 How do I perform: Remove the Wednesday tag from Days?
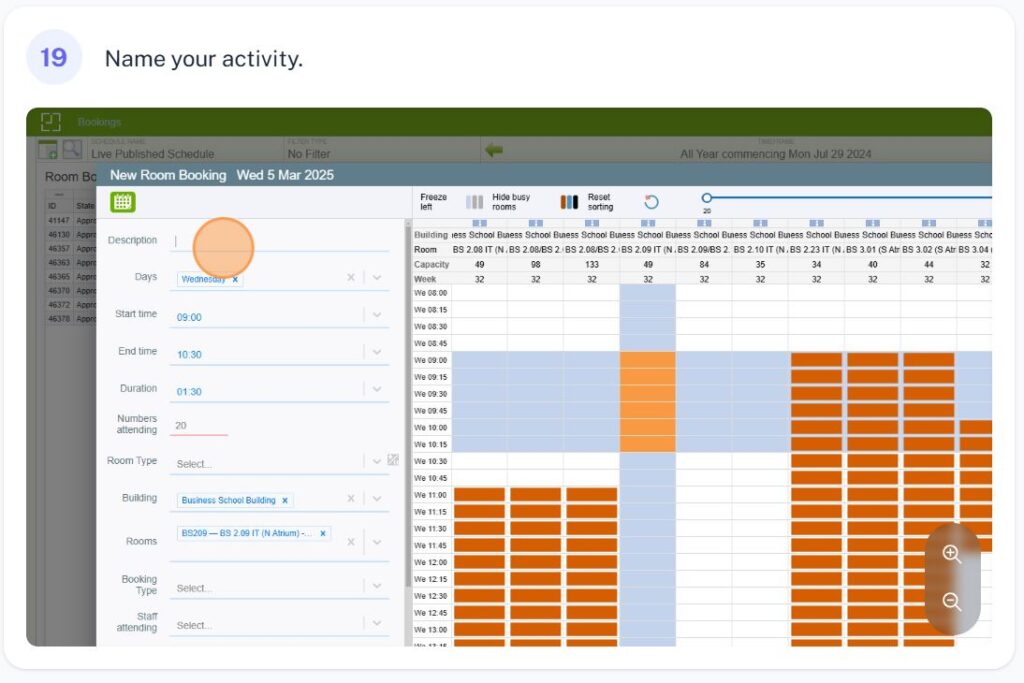pos(235,280)
